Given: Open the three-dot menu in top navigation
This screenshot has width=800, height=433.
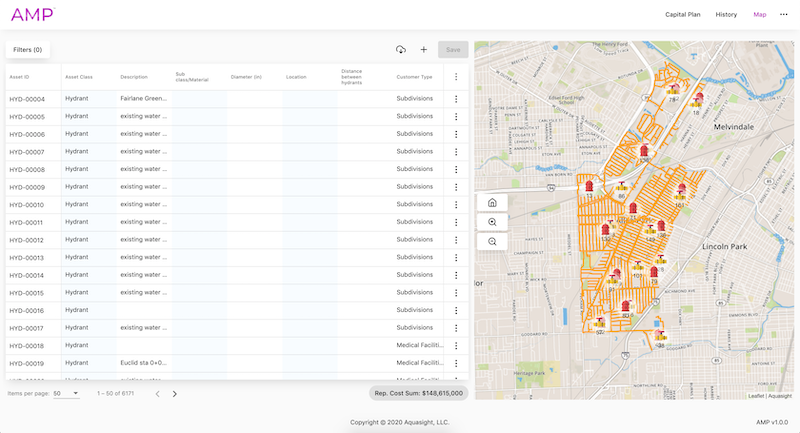Looking at the screenshot, I should click(x=784, y=15).
